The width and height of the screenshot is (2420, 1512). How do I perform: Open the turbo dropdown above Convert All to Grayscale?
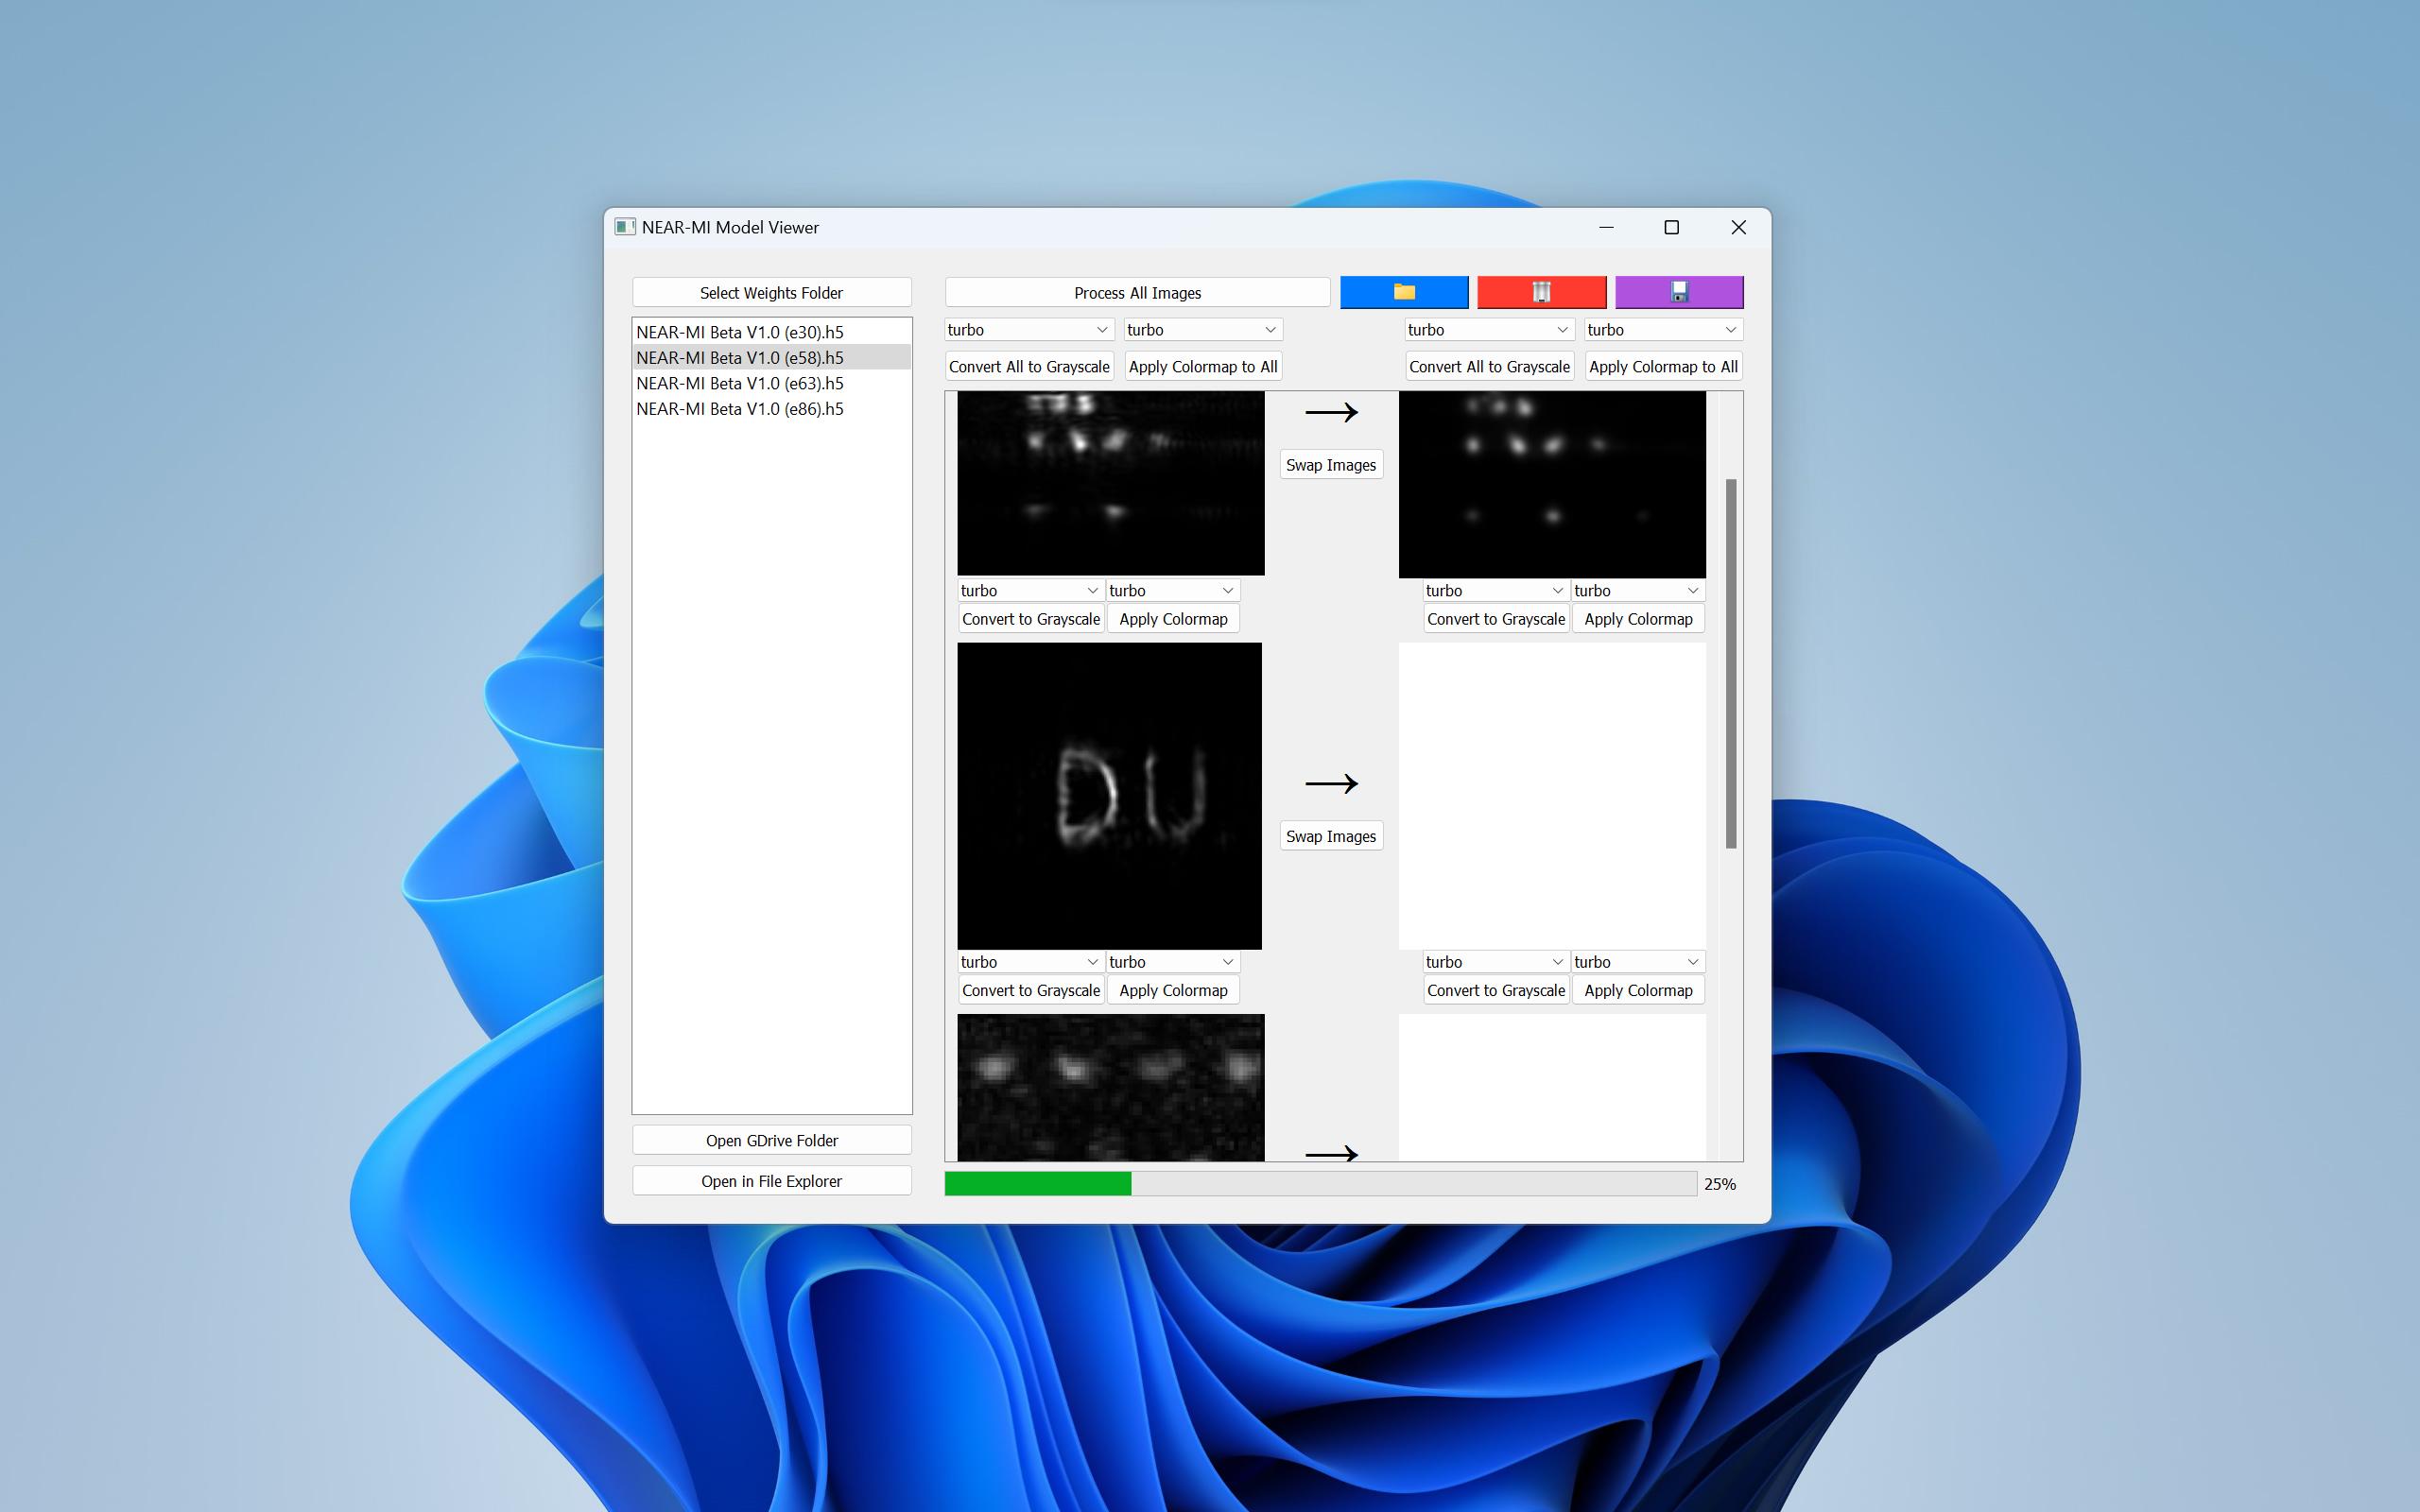[1488, 329]
